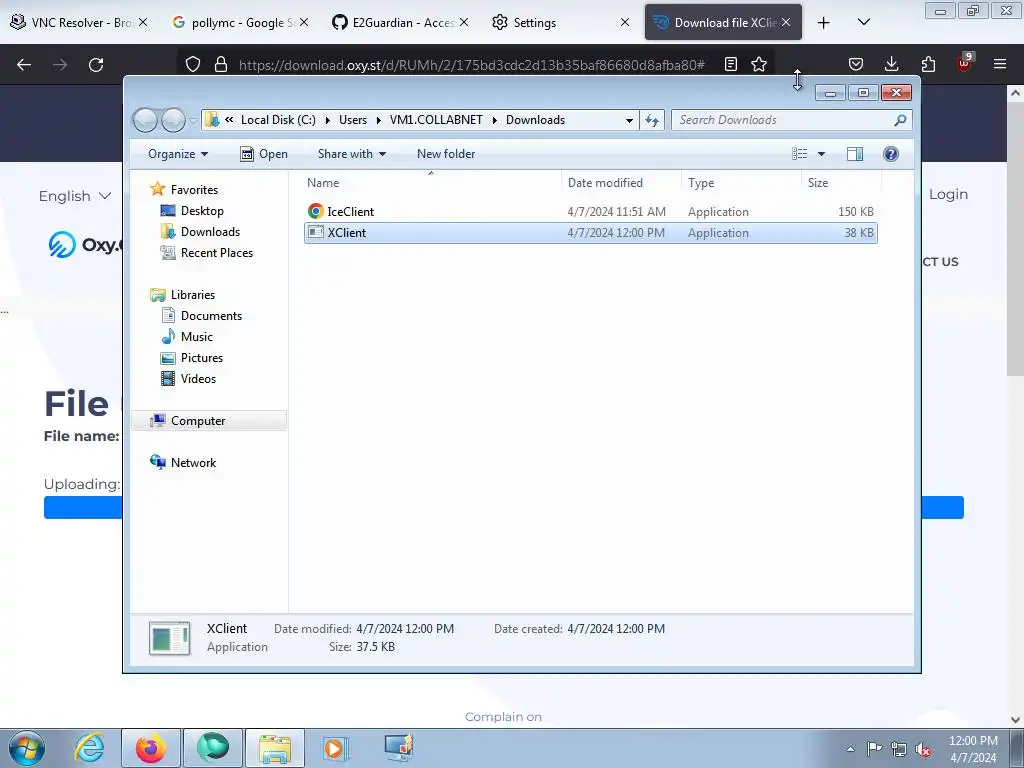This screenshot has height=768, width=1024.
Task: Click the Explorer forward button
Action: click(173, 120)
